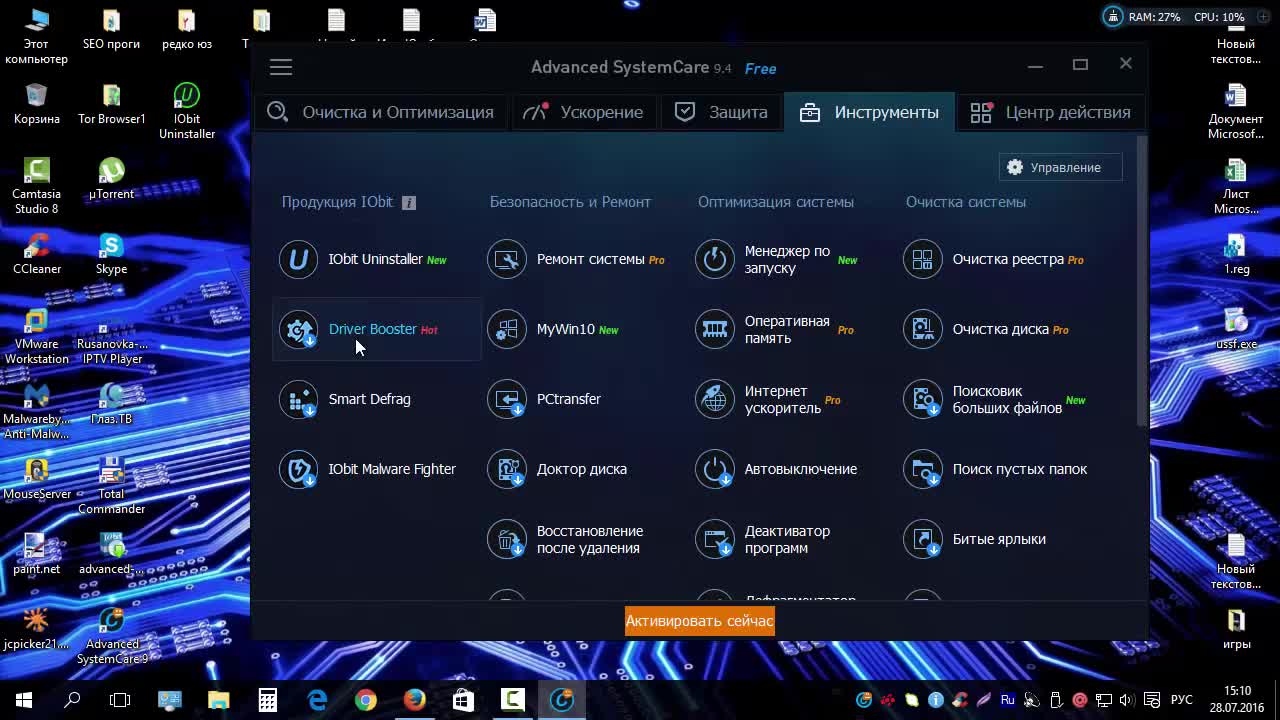Click the Free edition label
The image size is (1280, 720).
coord(760,68)
